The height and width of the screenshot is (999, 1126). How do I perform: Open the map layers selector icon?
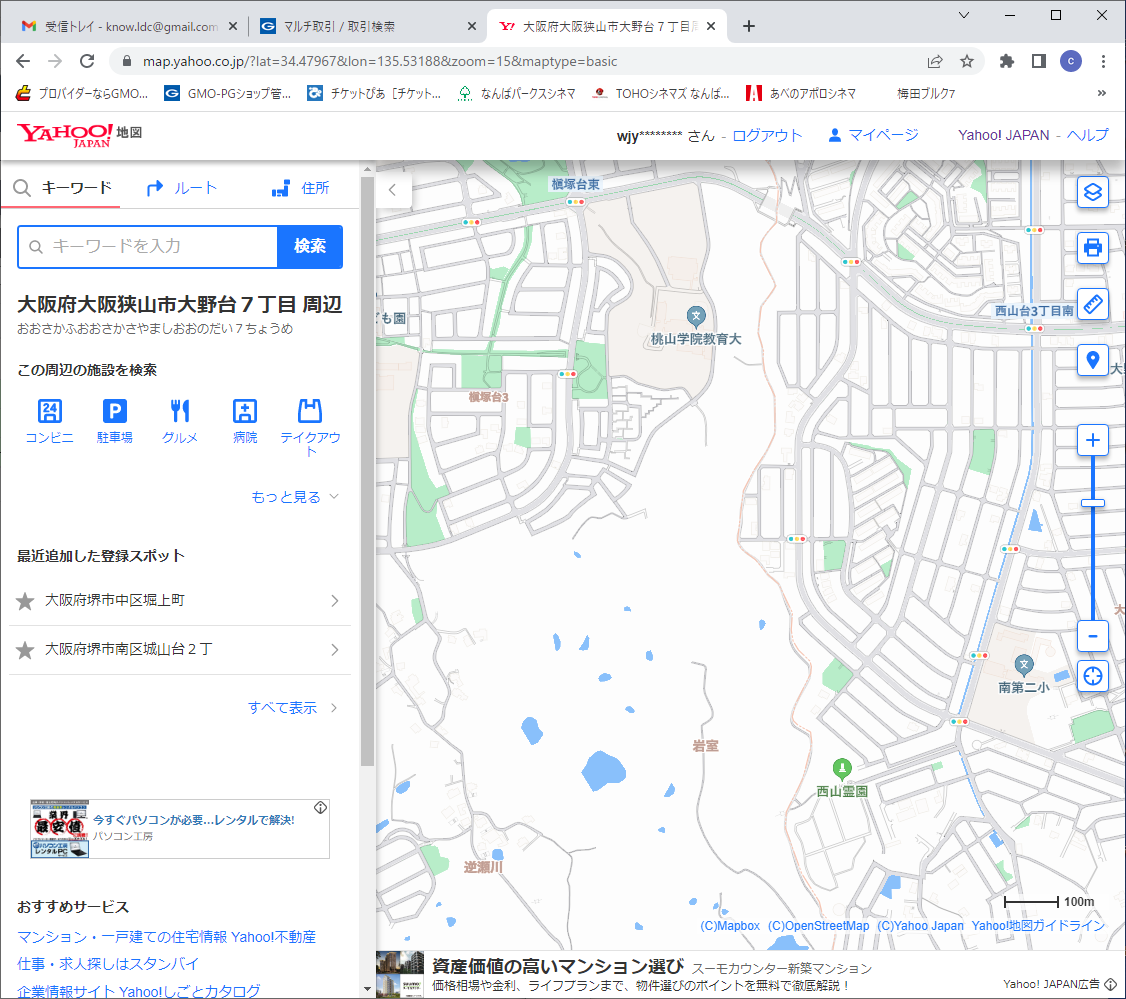(x=1093, y=191)
